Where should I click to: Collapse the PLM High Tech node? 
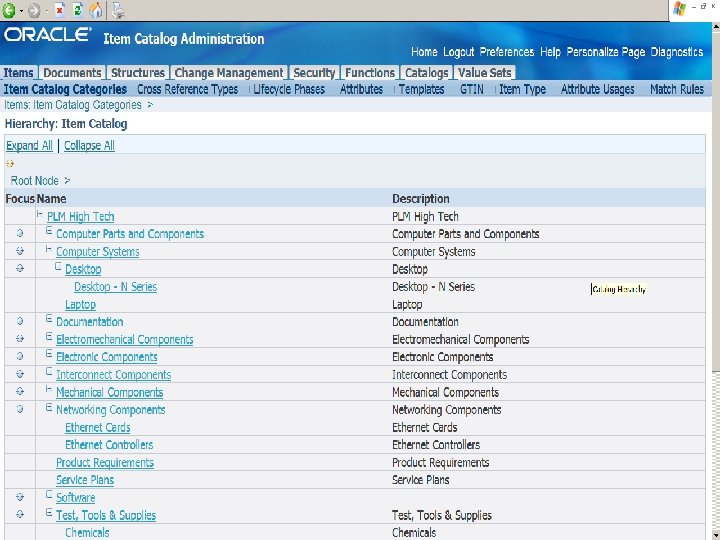(x=39, y=214)
